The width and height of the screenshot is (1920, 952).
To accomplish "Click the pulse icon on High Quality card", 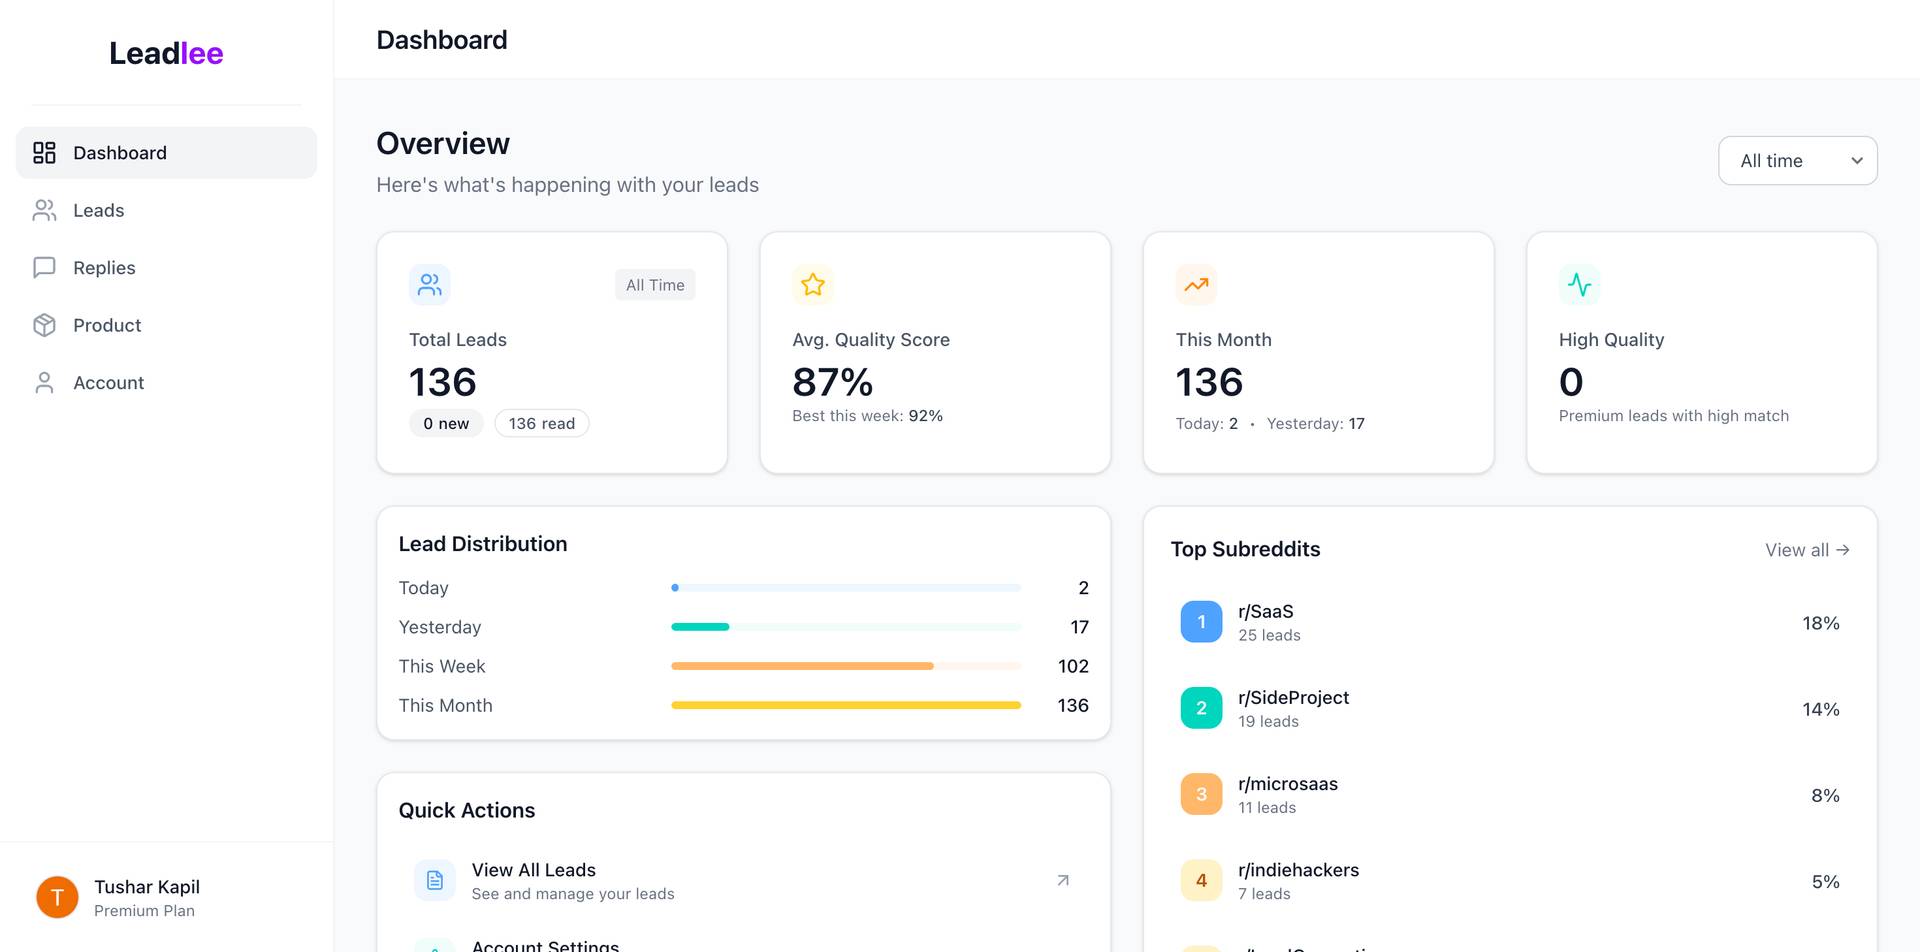I will pos(1579,285).
